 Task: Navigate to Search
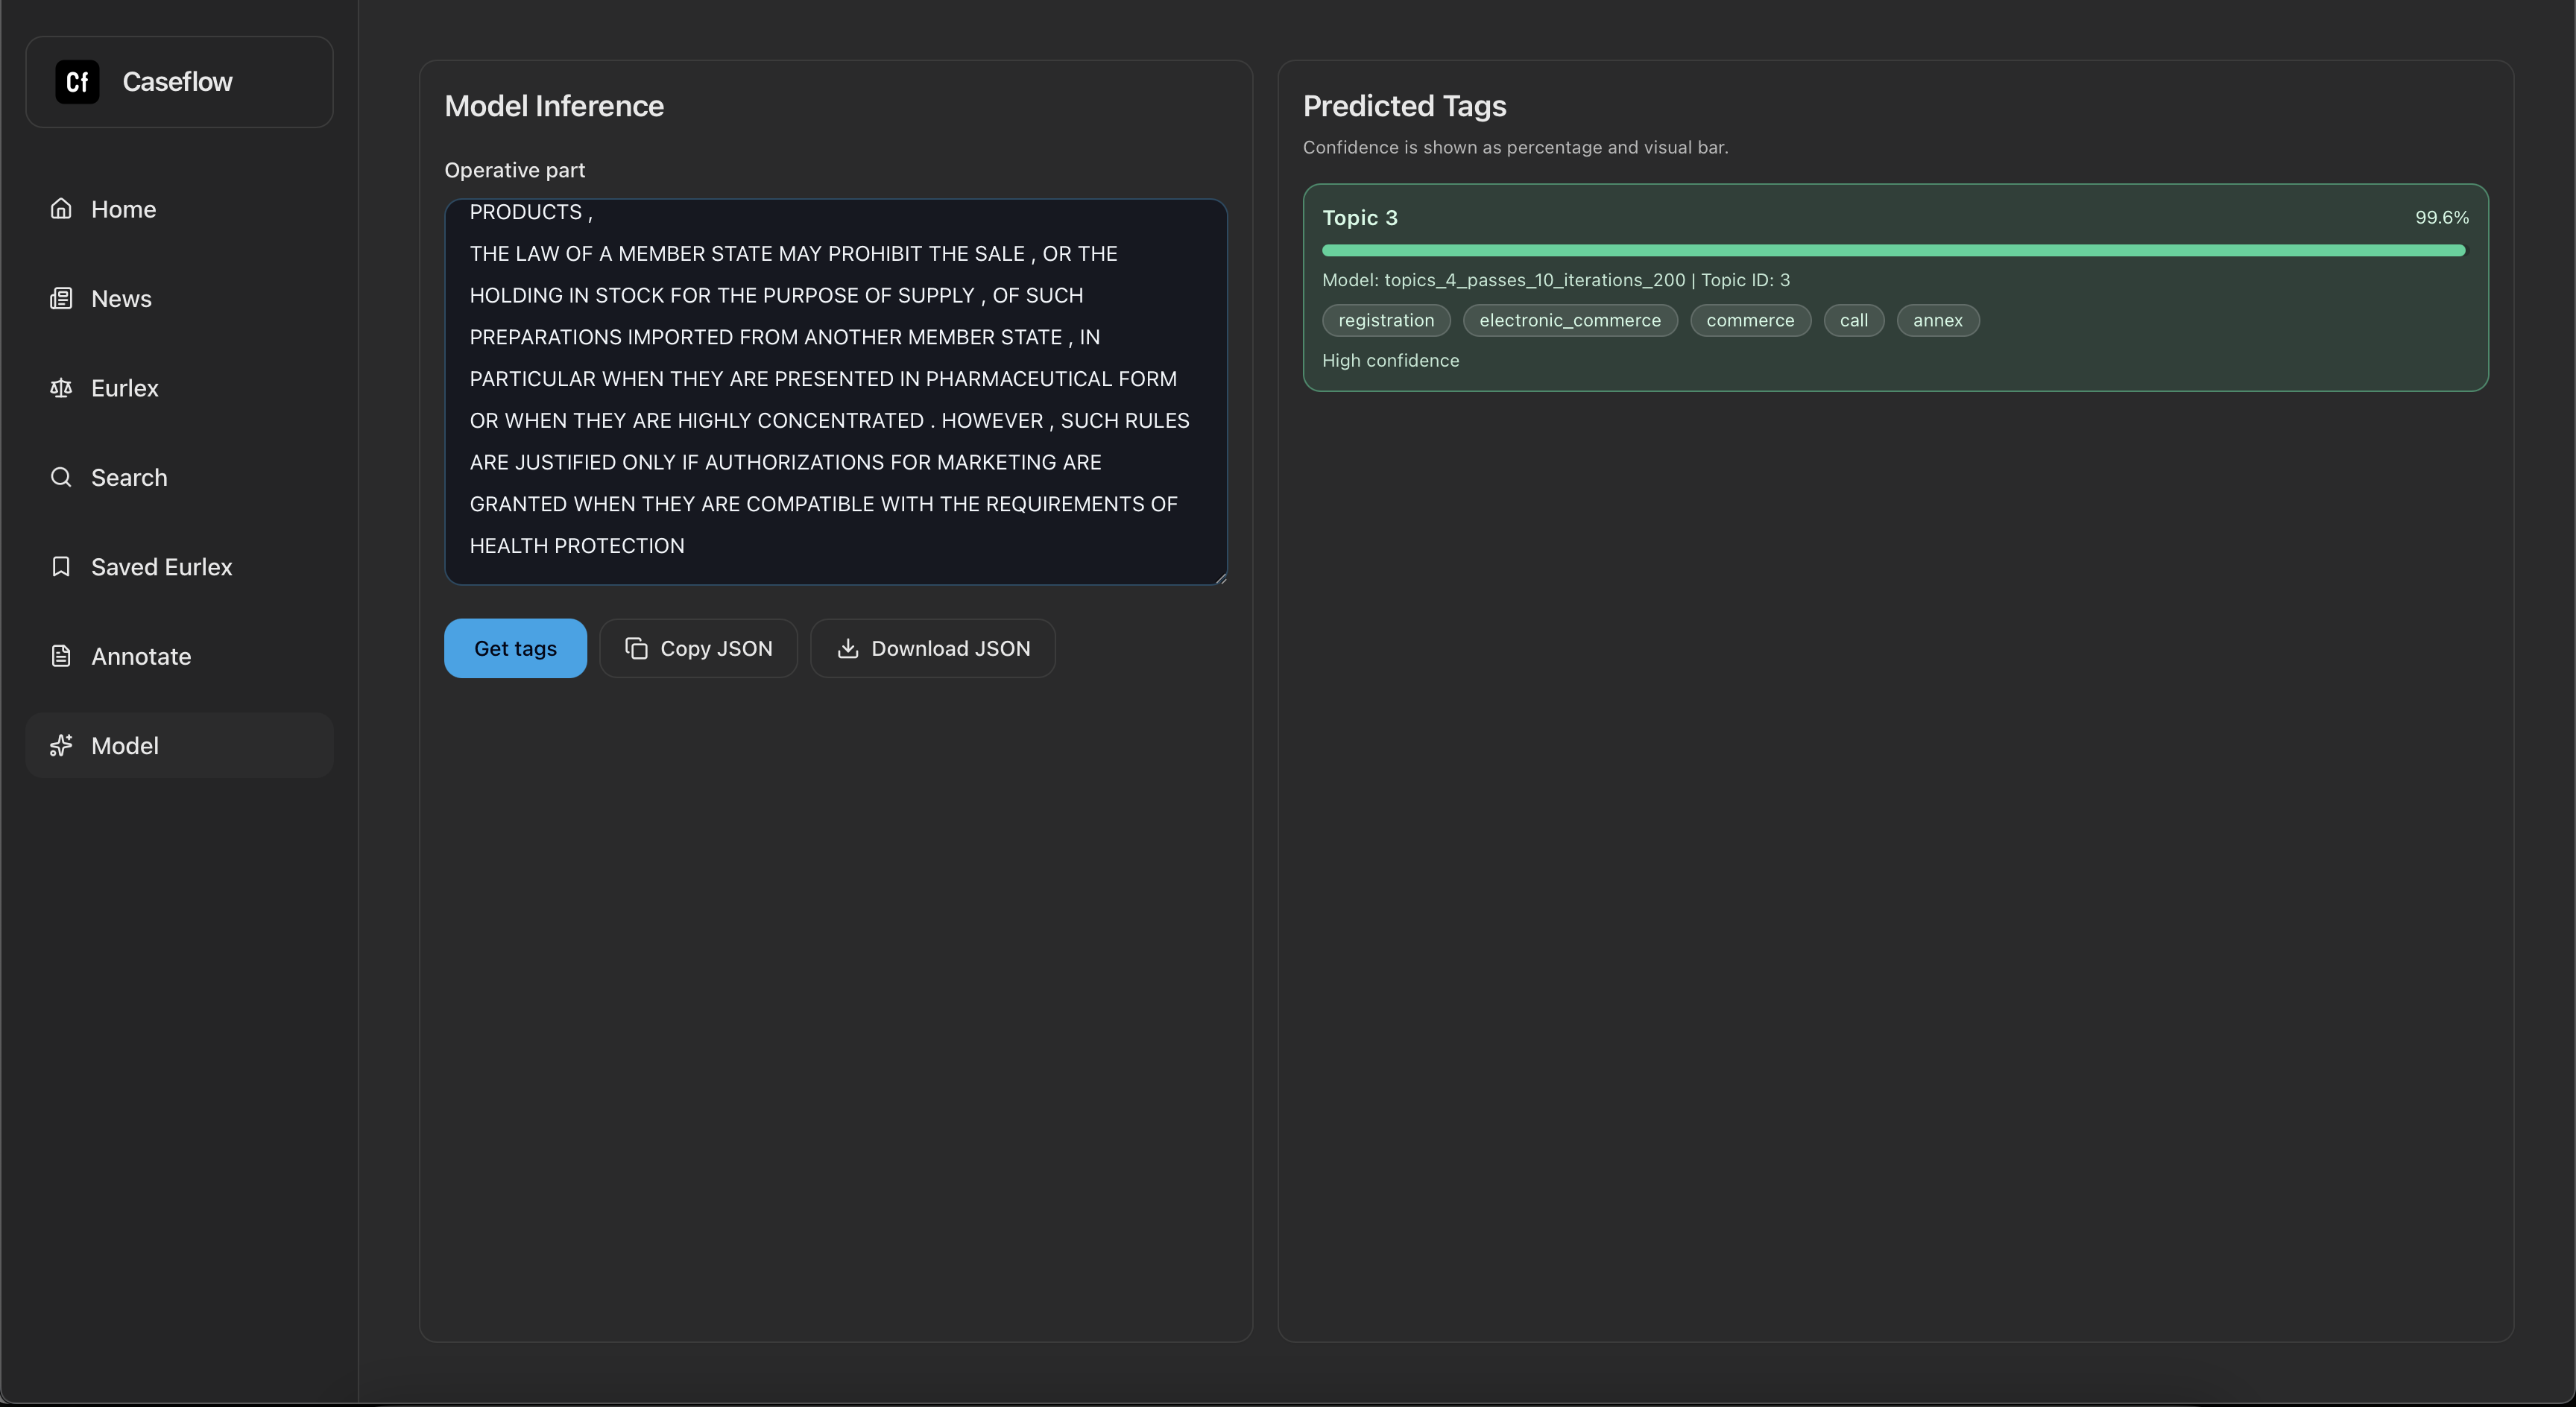179,477
